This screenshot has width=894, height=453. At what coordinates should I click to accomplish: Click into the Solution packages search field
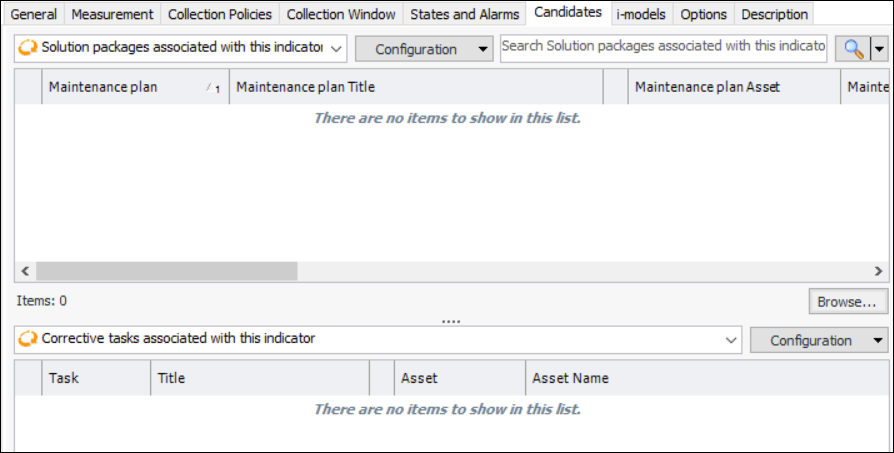pos(663,47)
